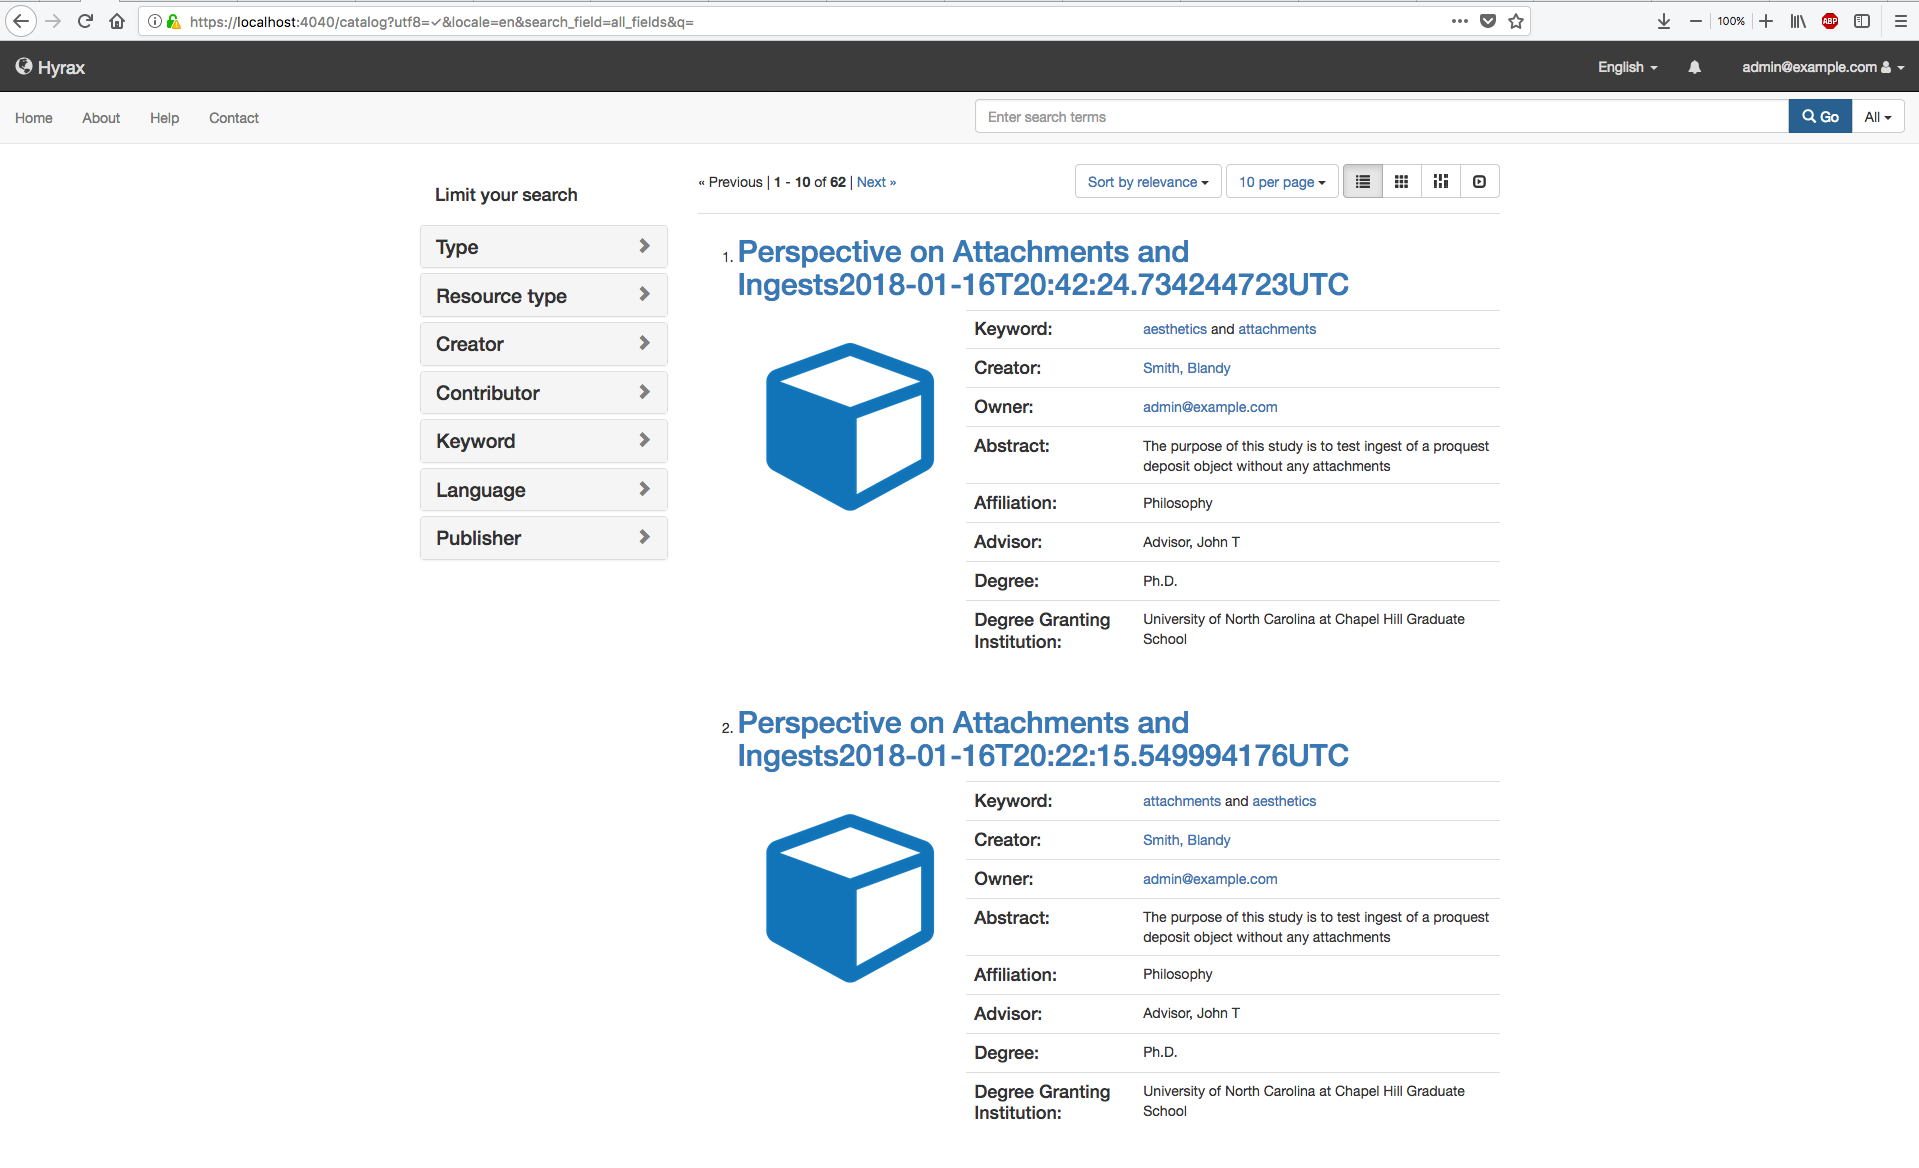Click attachments keyword in second result
Viewport: 1919px width, 1168px height.
(x=1182, y=801)
